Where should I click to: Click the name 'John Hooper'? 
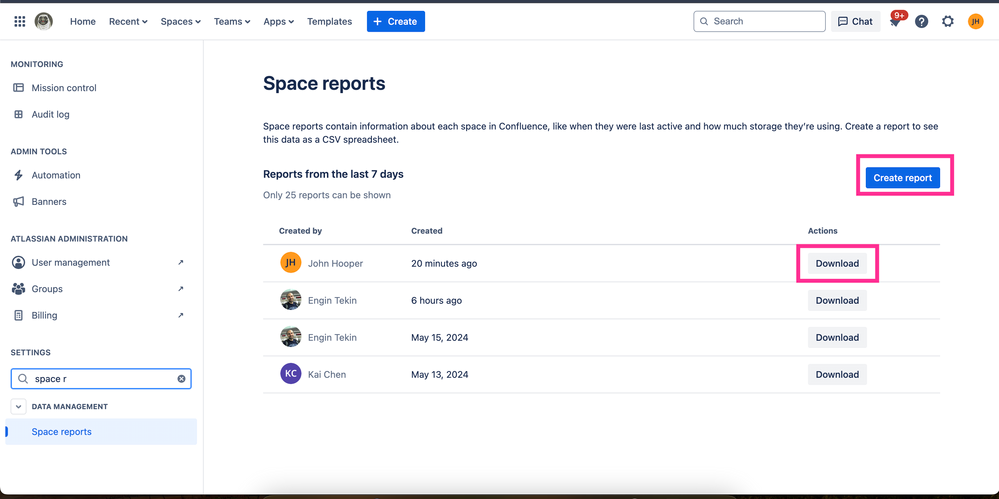click(x=335, y=263)
